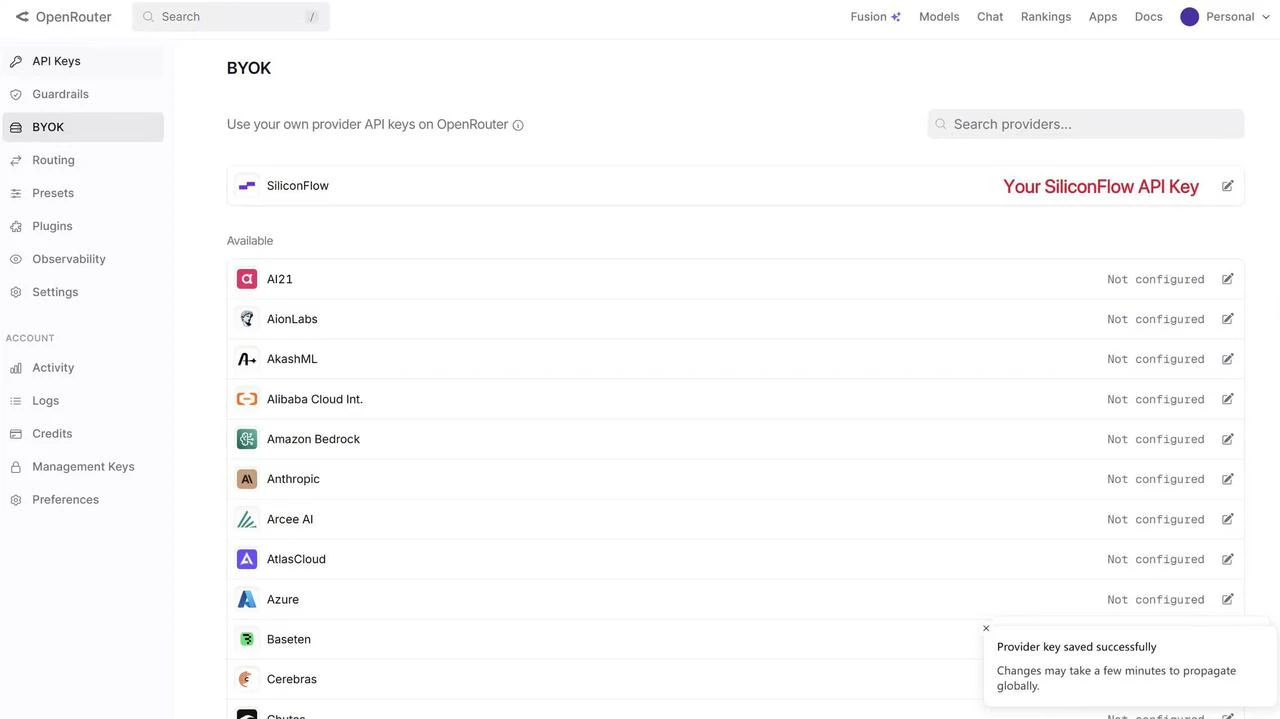This screenshot has height=719, width=1280.
Task: Click the OpenRouter logo icon
Action: click(x=22, y=17)
